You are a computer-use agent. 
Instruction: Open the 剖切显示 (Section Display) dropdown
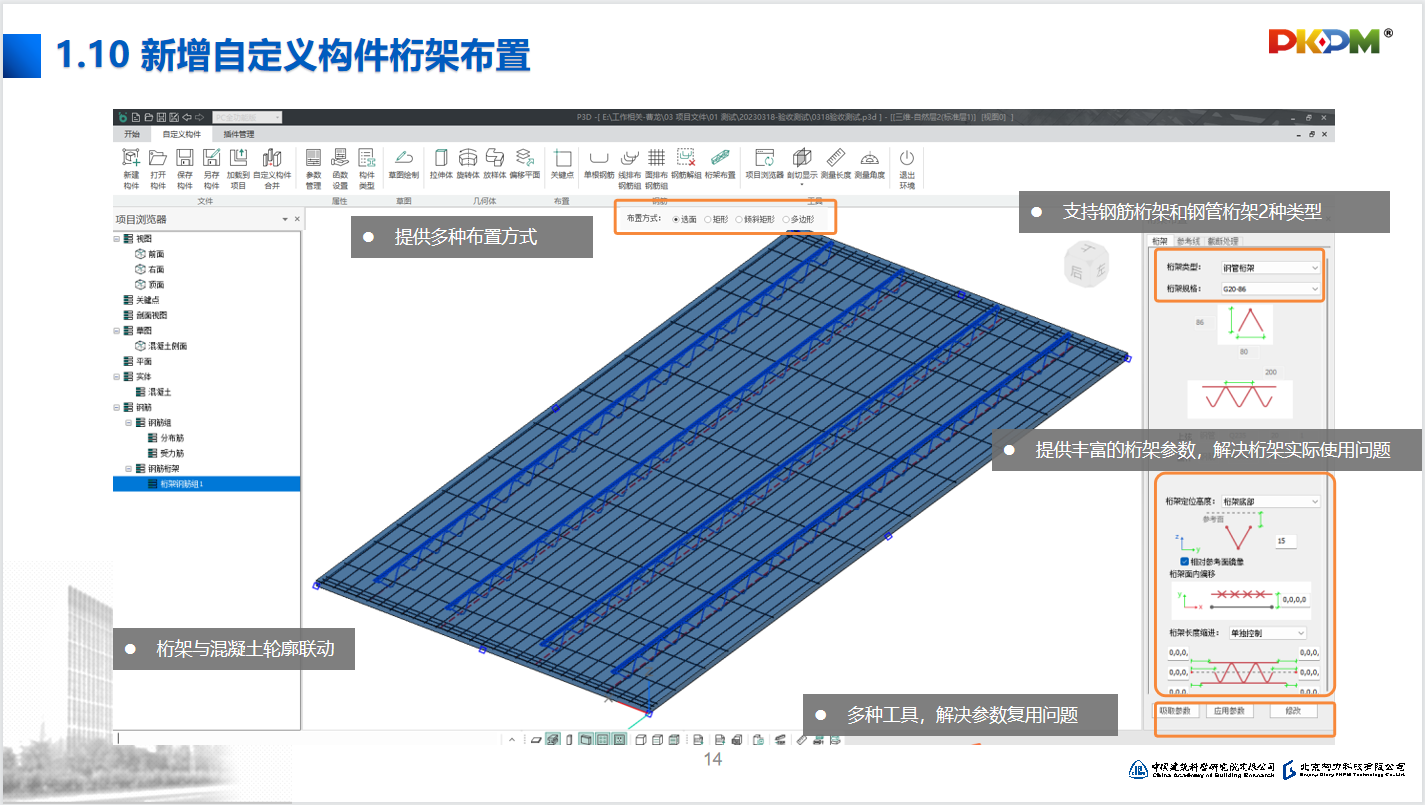coord(802,184)
